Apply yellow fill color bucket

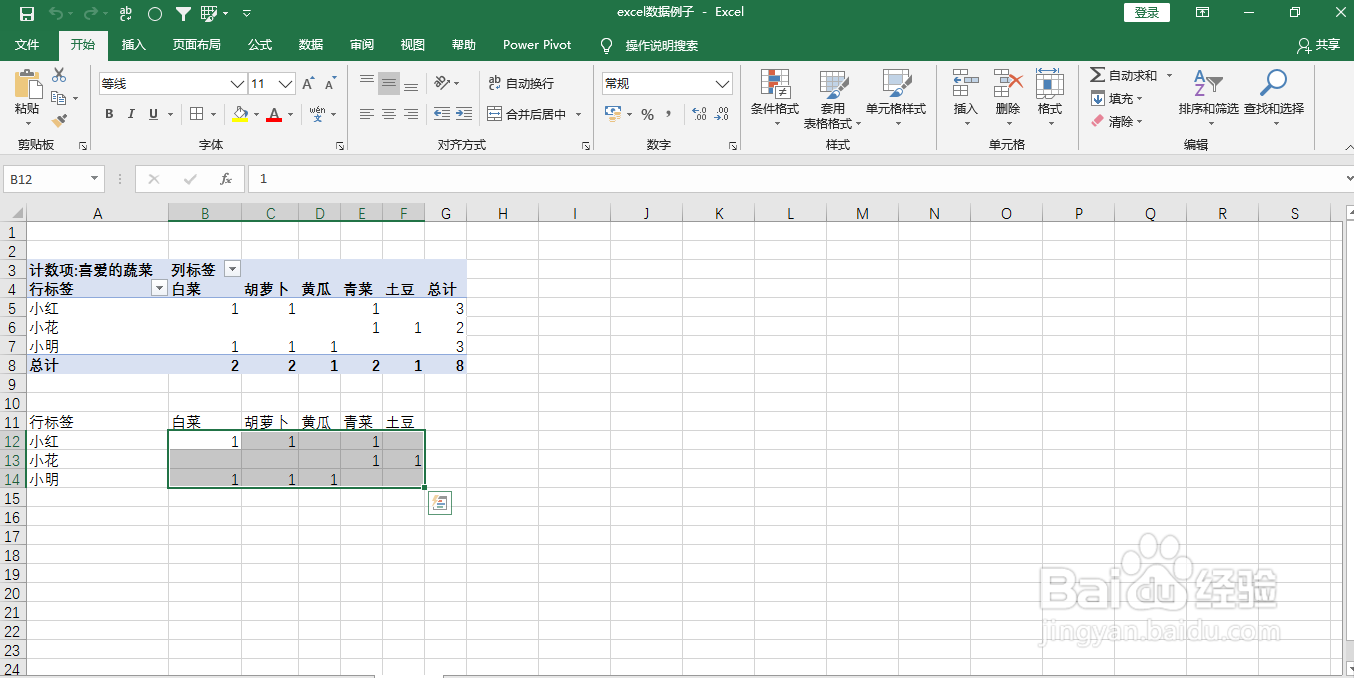pyautogui.click(x=240, y=114)
